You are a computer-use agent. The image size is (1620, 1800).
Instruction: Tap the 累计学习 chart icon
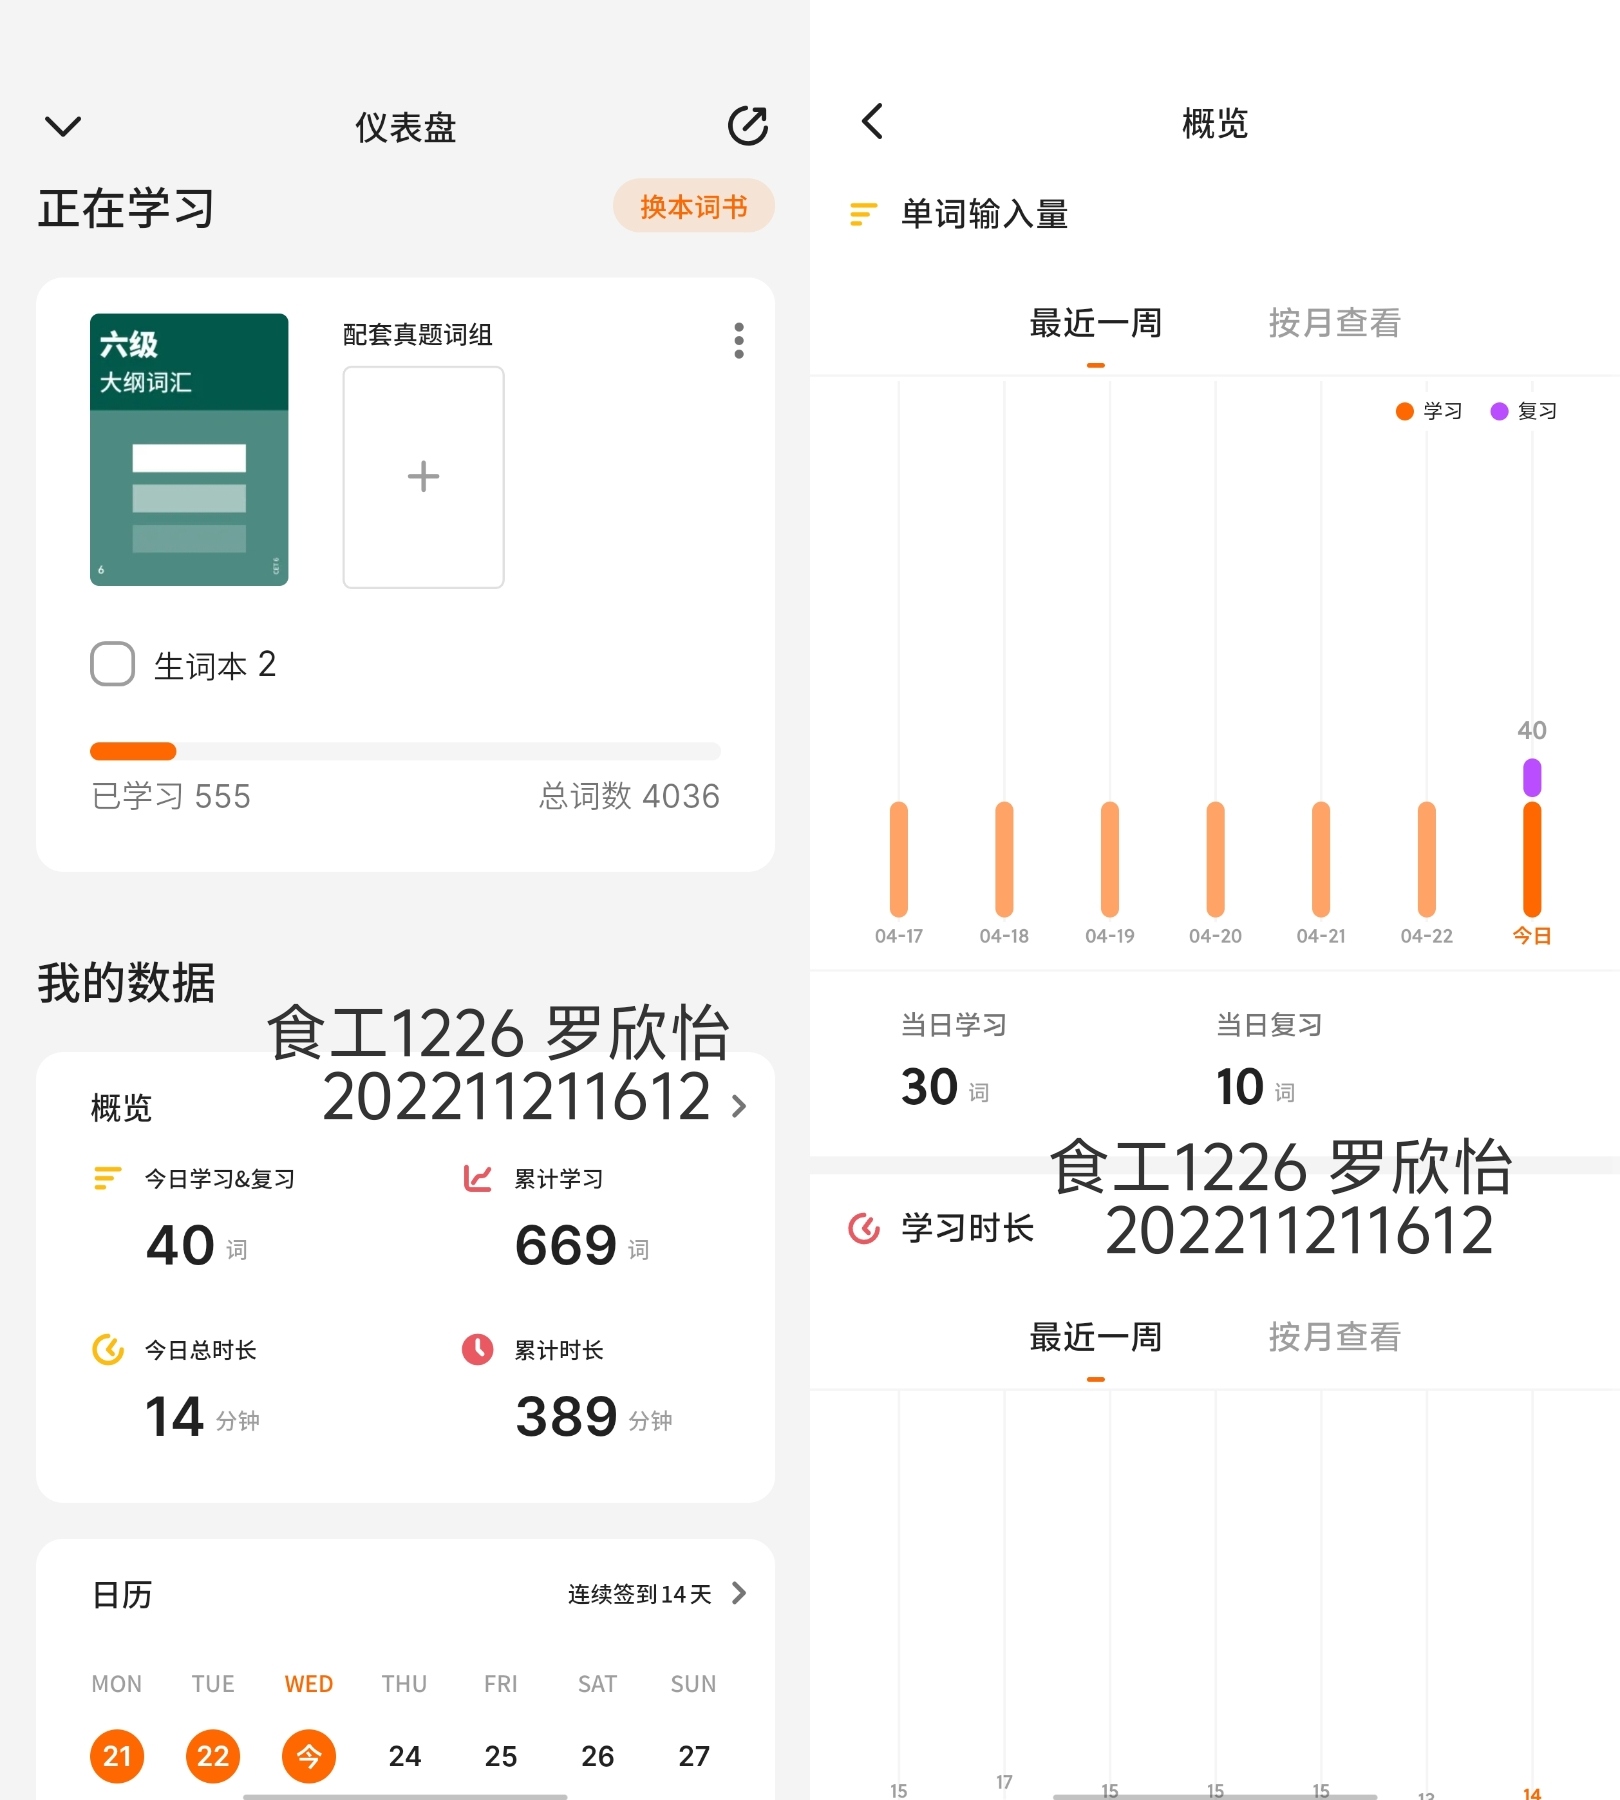tap(477, 1179)
